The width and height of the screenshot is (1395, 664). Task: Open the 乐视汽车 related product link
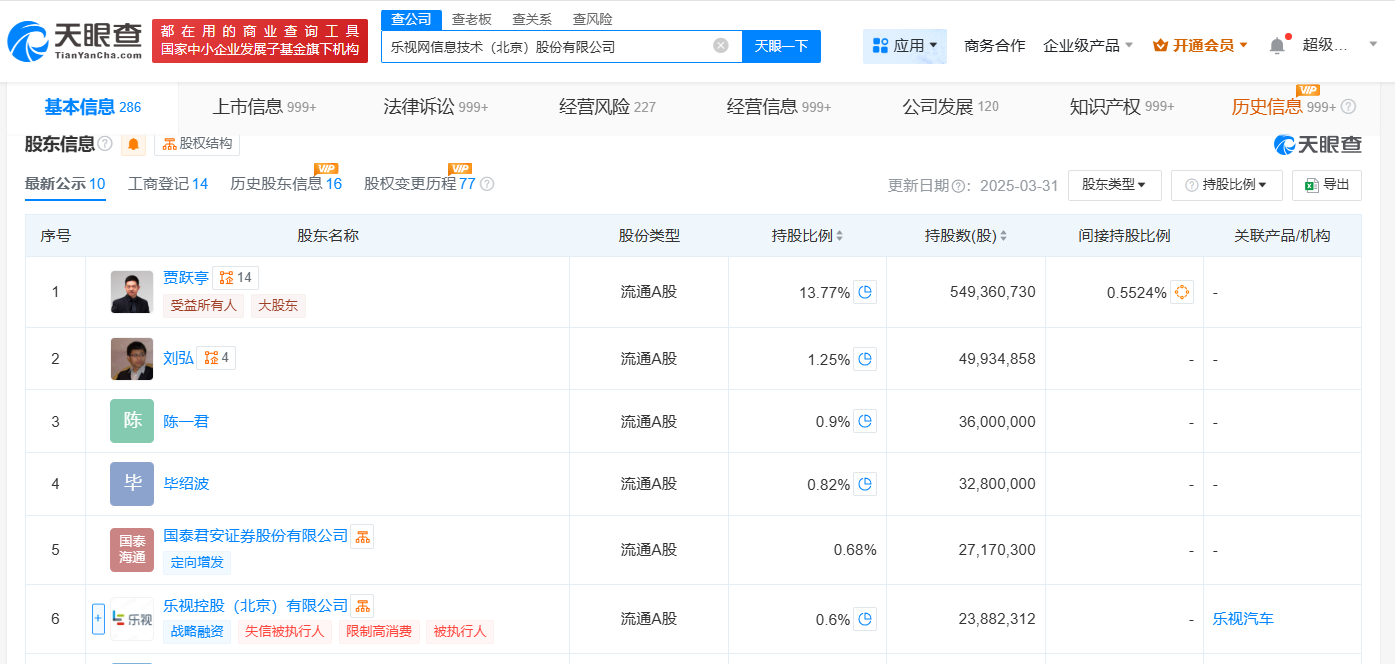point(1243,619)
